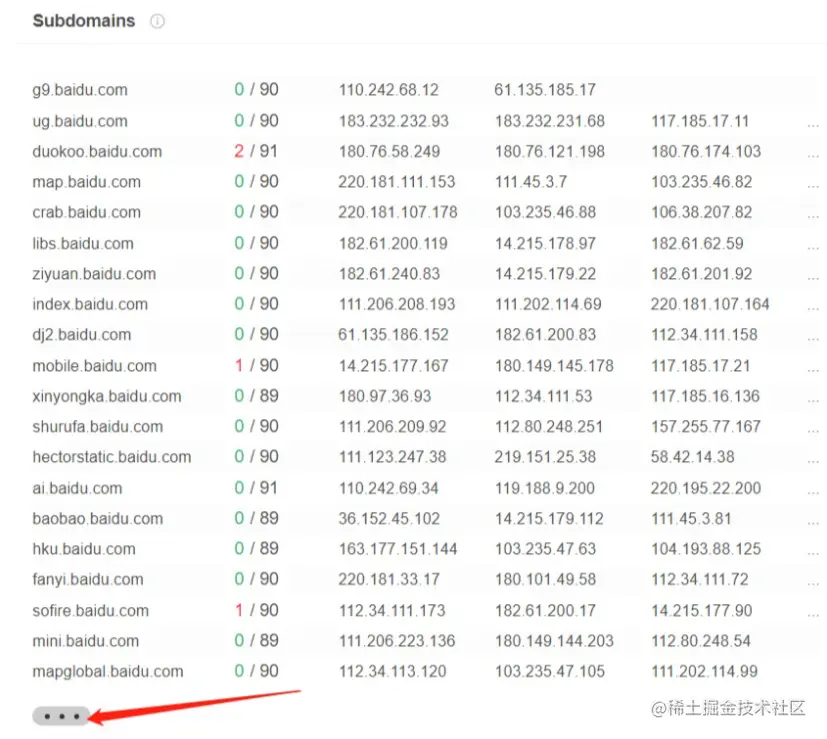Image resolution: width=827 pixels, height=739 pixels.
Task: Open the fanyi.baidu.com subdomain
Action: pos(88,579)
